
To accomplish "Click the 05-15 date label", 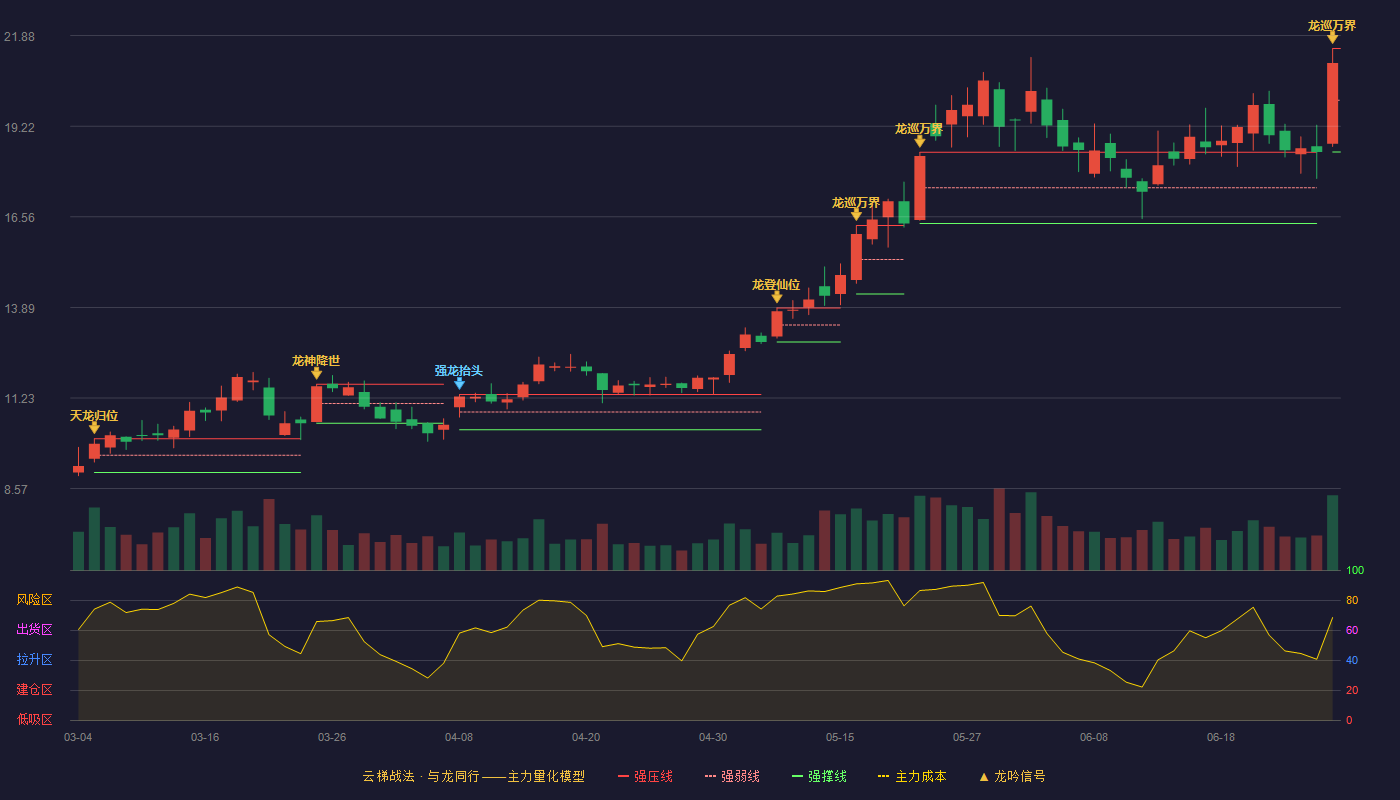I will click(840, 737).
